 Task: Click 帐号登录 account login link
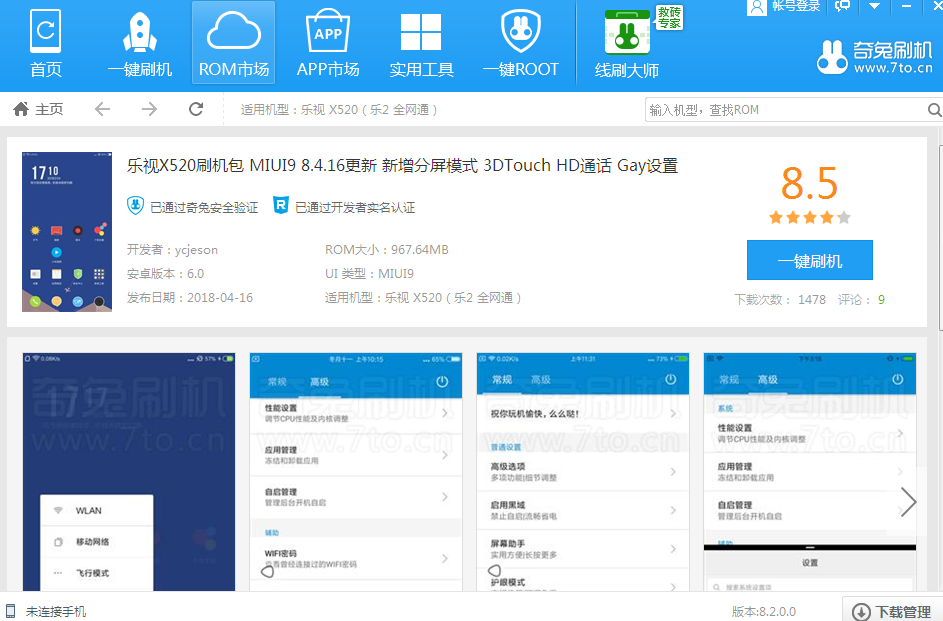coord(795,6)
